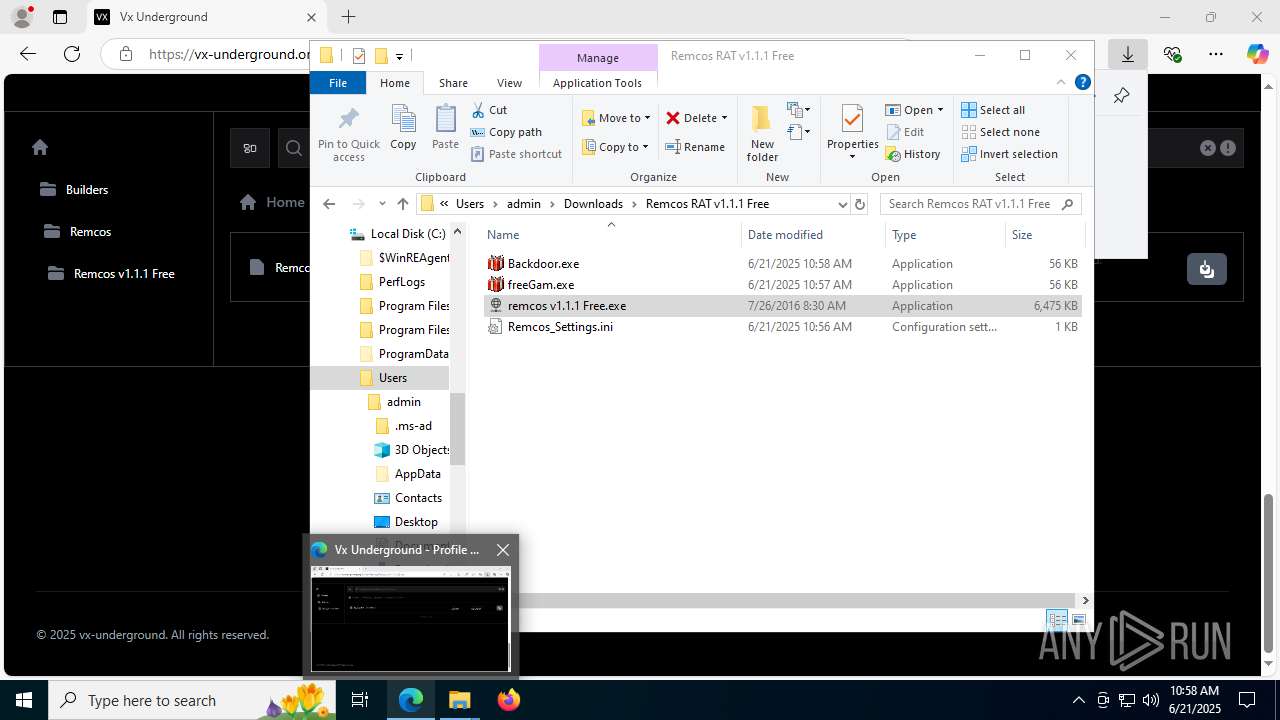Open Firefox from taskbar
This screenshot has height=720, width=1280.
point(509,700)
